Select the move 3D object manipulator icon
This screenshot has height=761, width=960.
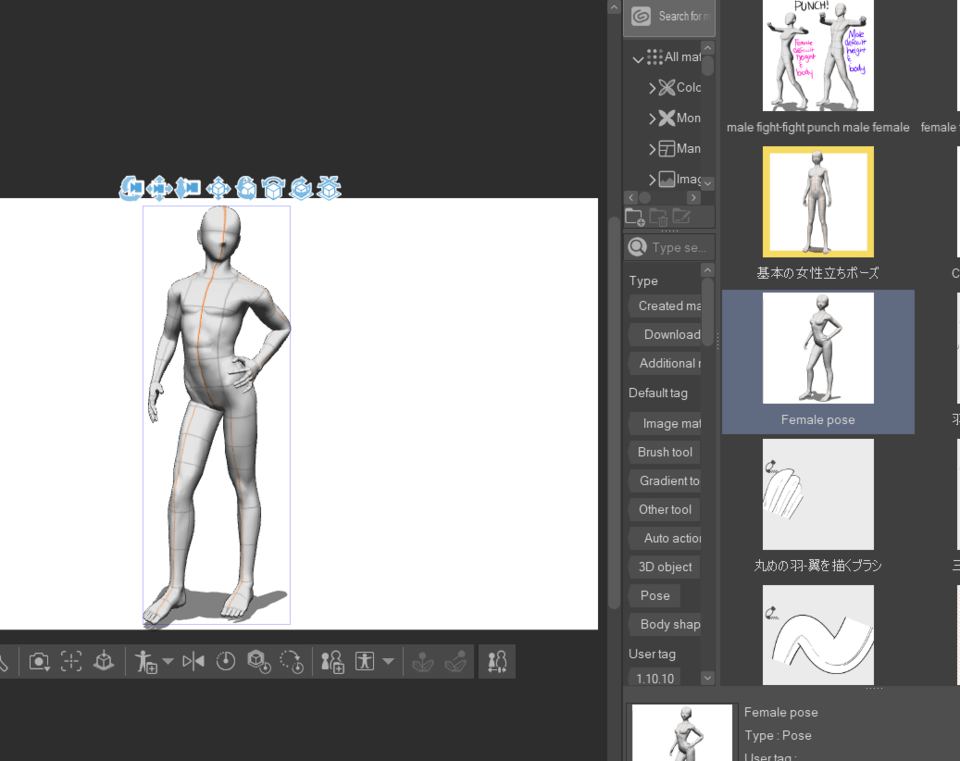click(218, 188)
